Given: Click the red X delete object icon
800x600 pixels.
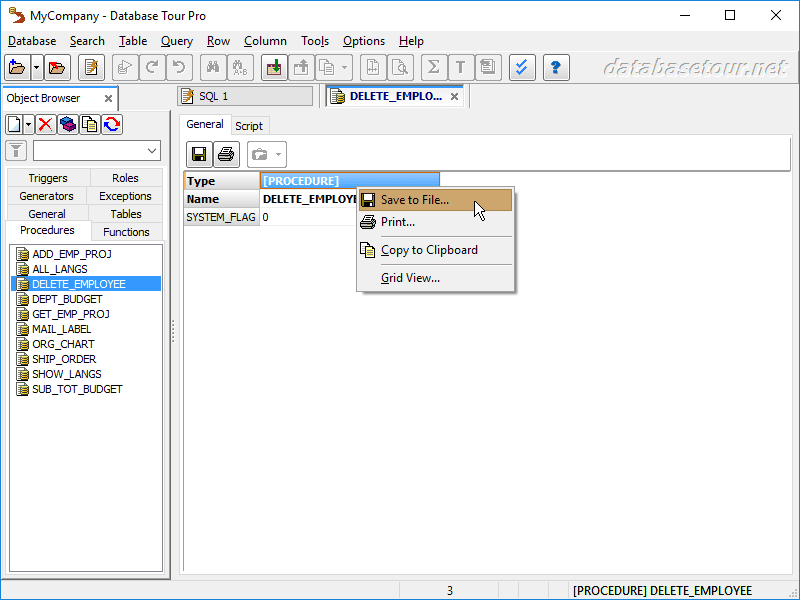Looking at the screenshot, I should coord(46,124).
